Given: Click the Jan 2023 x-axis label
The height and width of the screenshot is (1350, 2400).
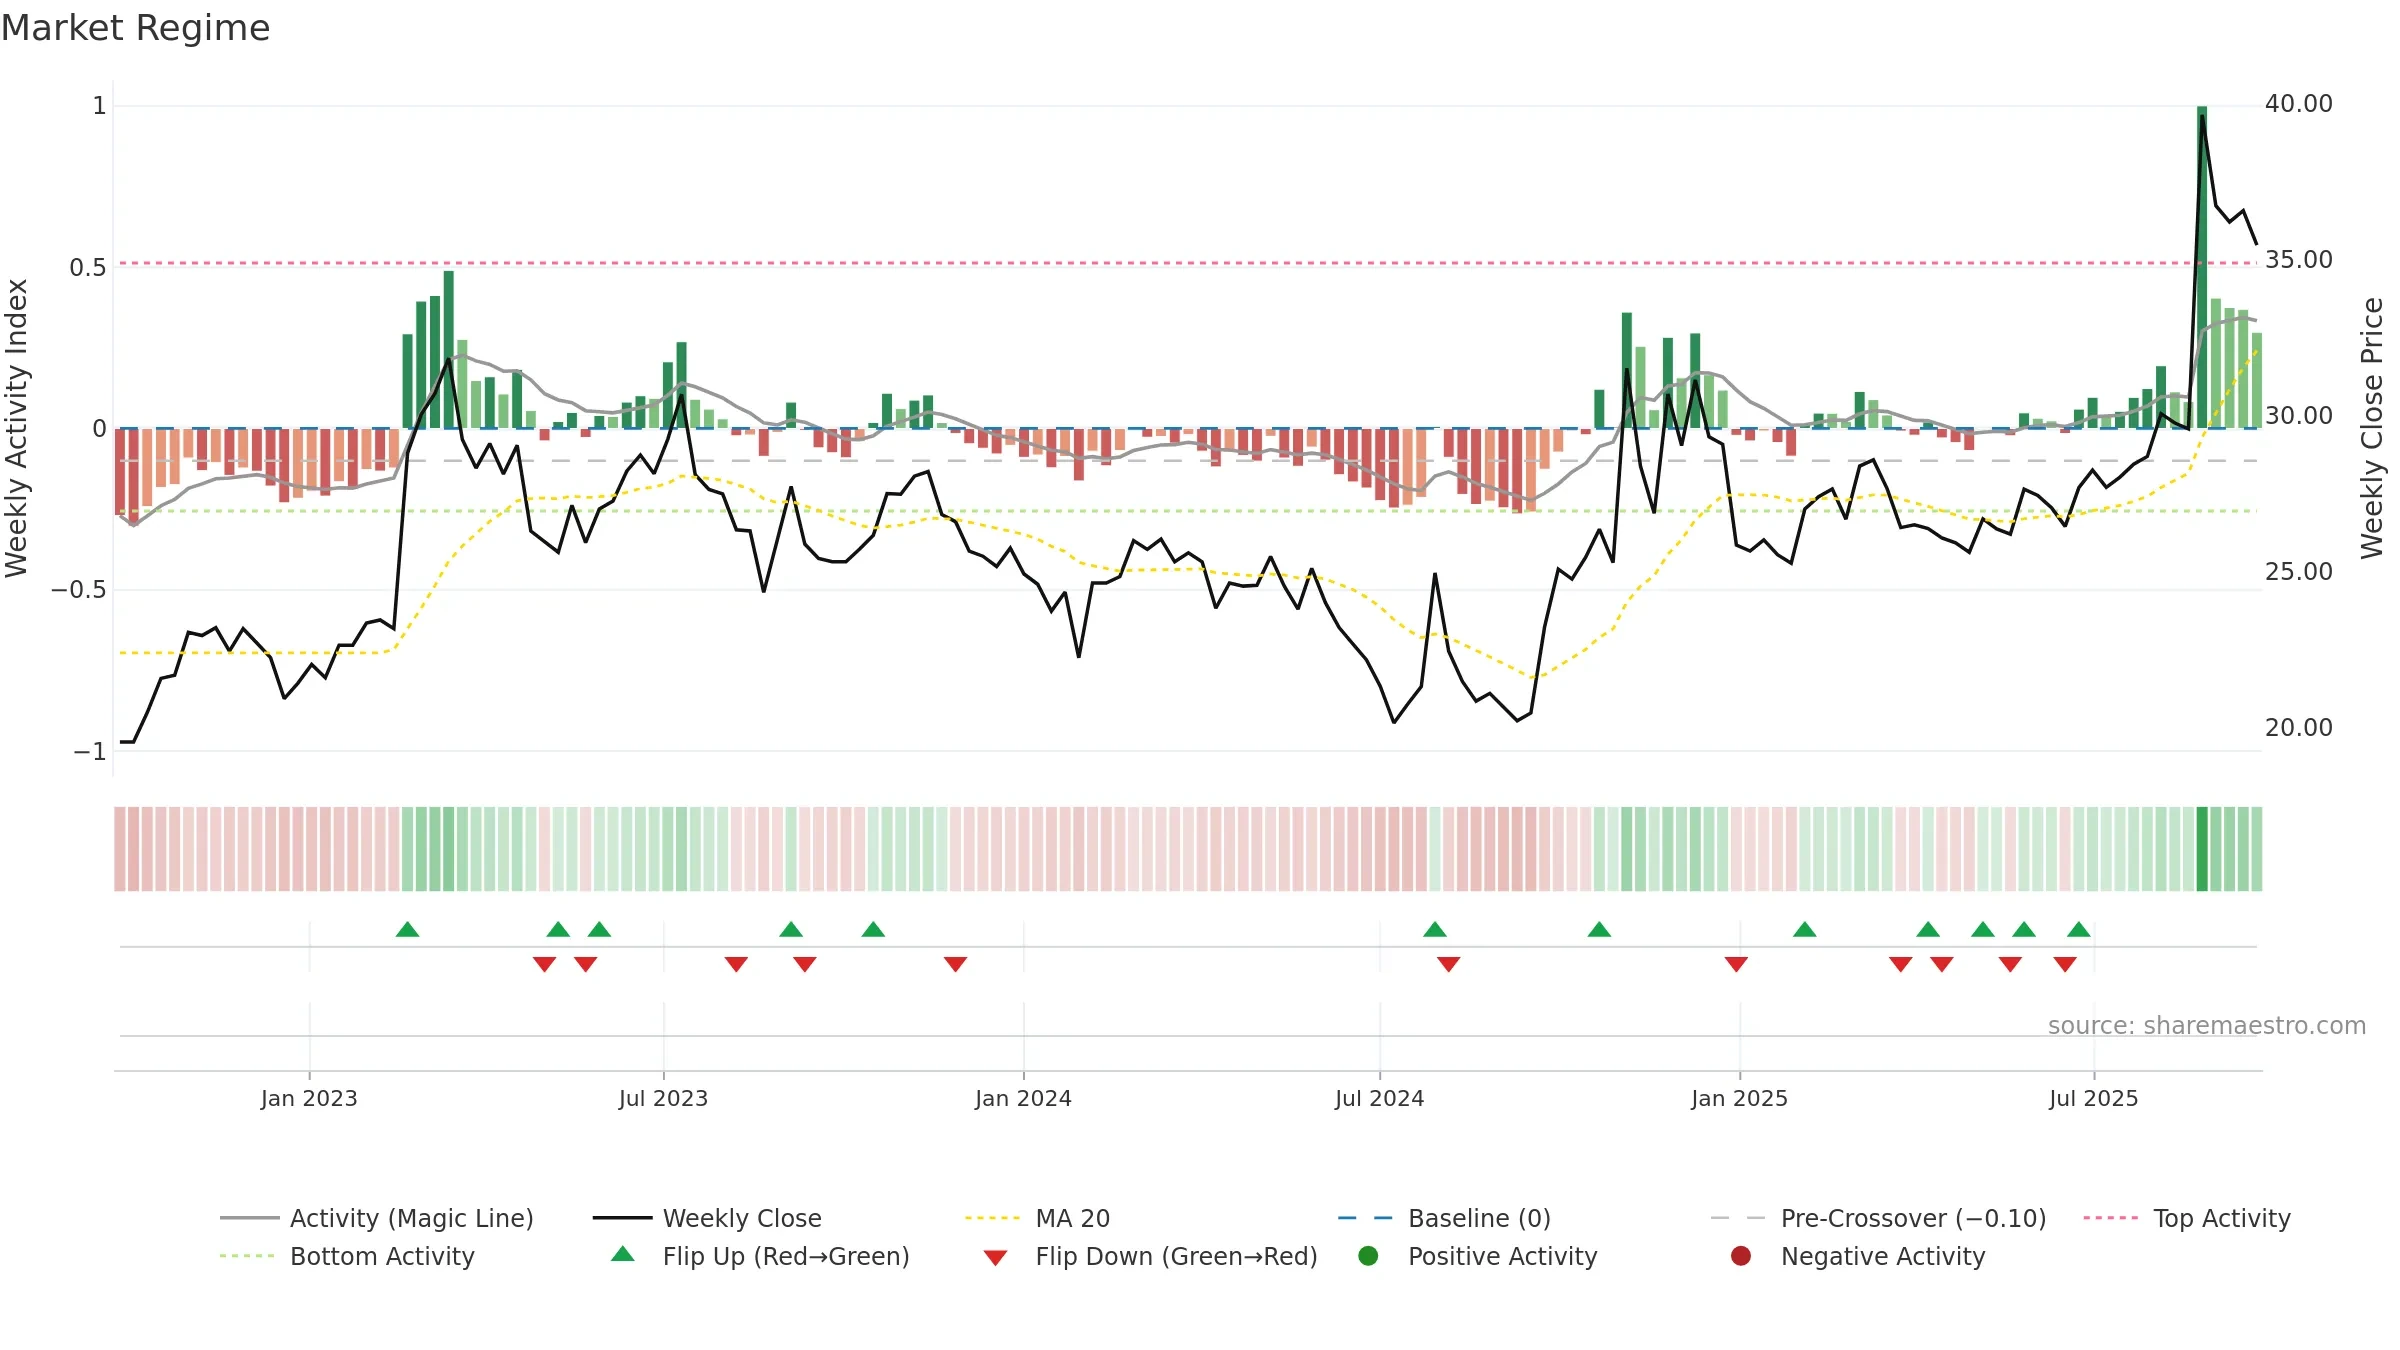Looking at the screenshot, I should coord(309,1098).
